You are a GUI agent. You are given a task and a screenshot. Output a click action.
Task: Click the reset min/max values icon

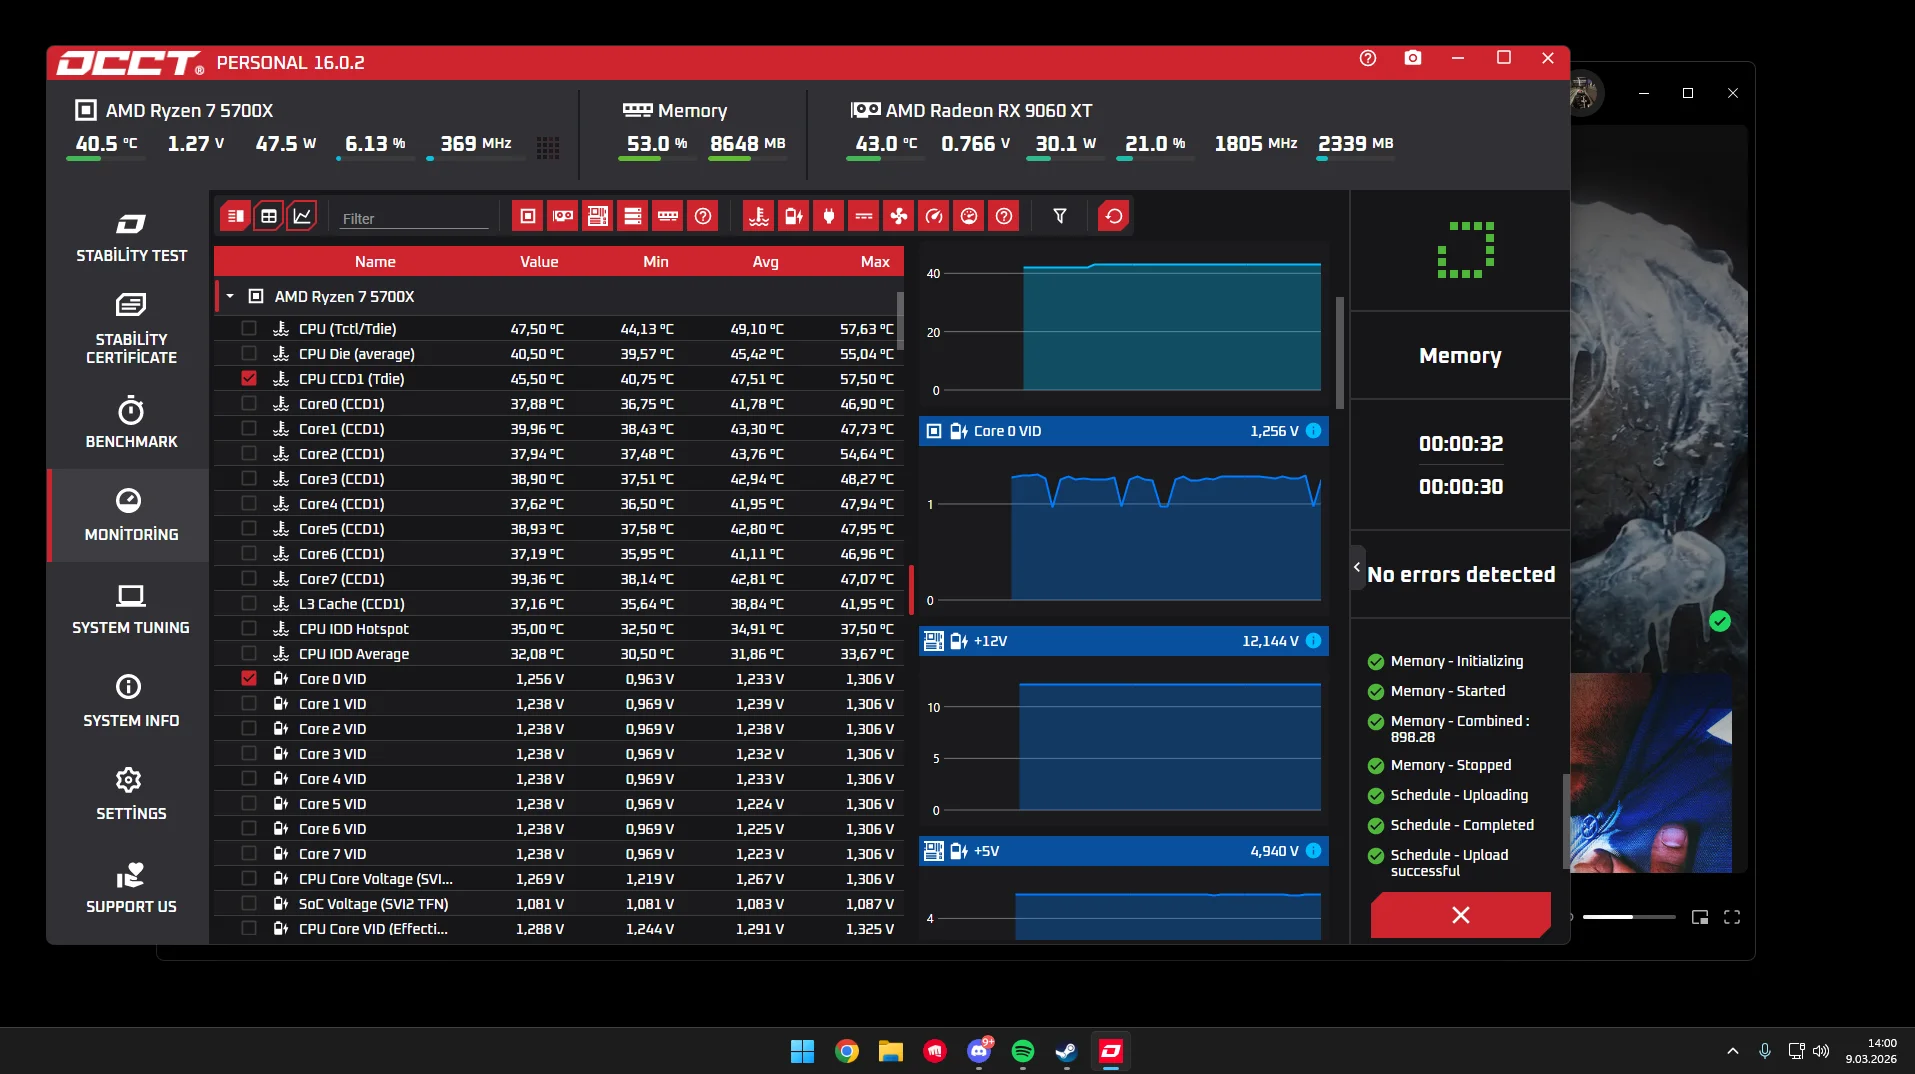[1113, 216]
